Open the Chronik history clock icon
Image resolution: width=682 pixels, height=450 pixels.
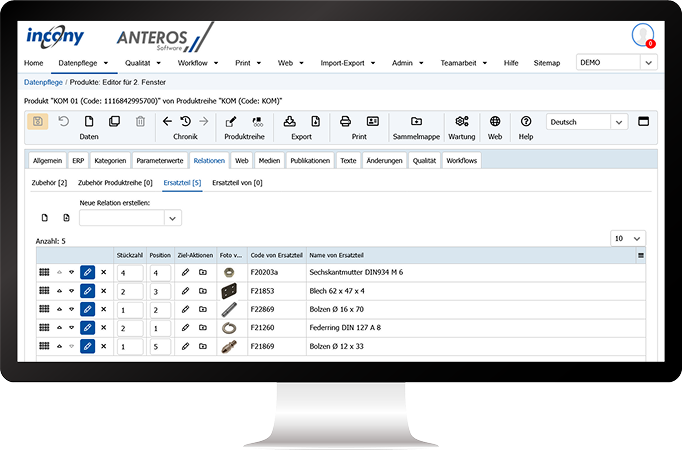click(185, 121)
